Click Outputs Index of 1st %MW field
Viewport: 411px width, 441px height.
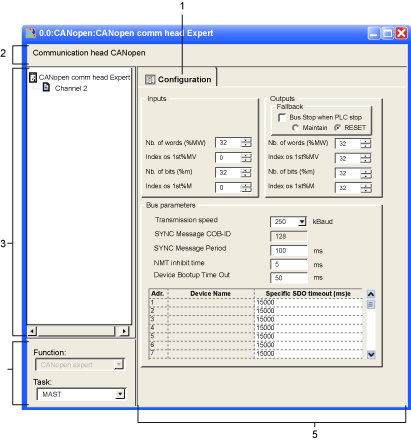[348, 158]
